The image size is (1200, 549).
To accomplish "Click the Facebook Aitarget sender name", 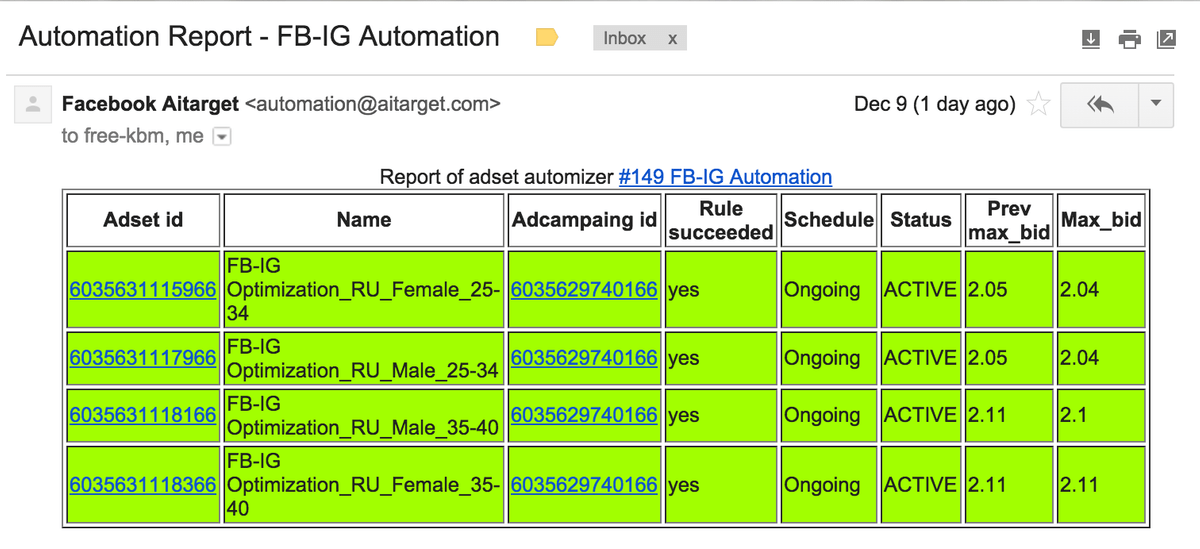I will pos(150,103).
